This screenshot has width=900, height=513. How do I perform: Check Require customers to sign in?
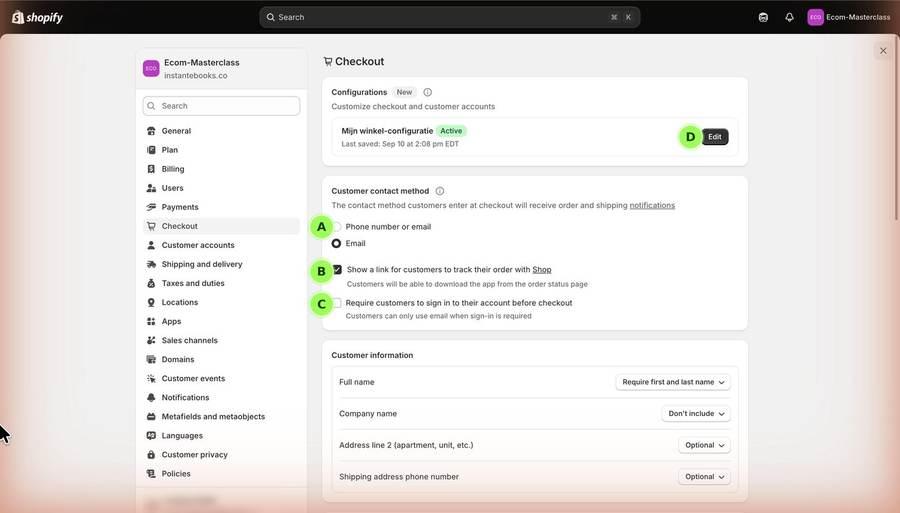(x=337, y=303)
